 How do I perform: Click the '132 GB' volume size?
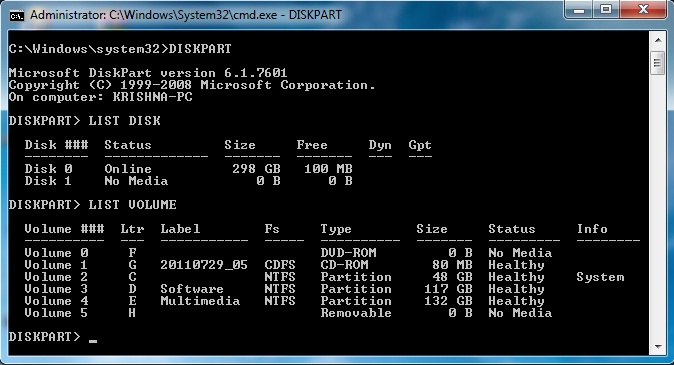point(448,301)
